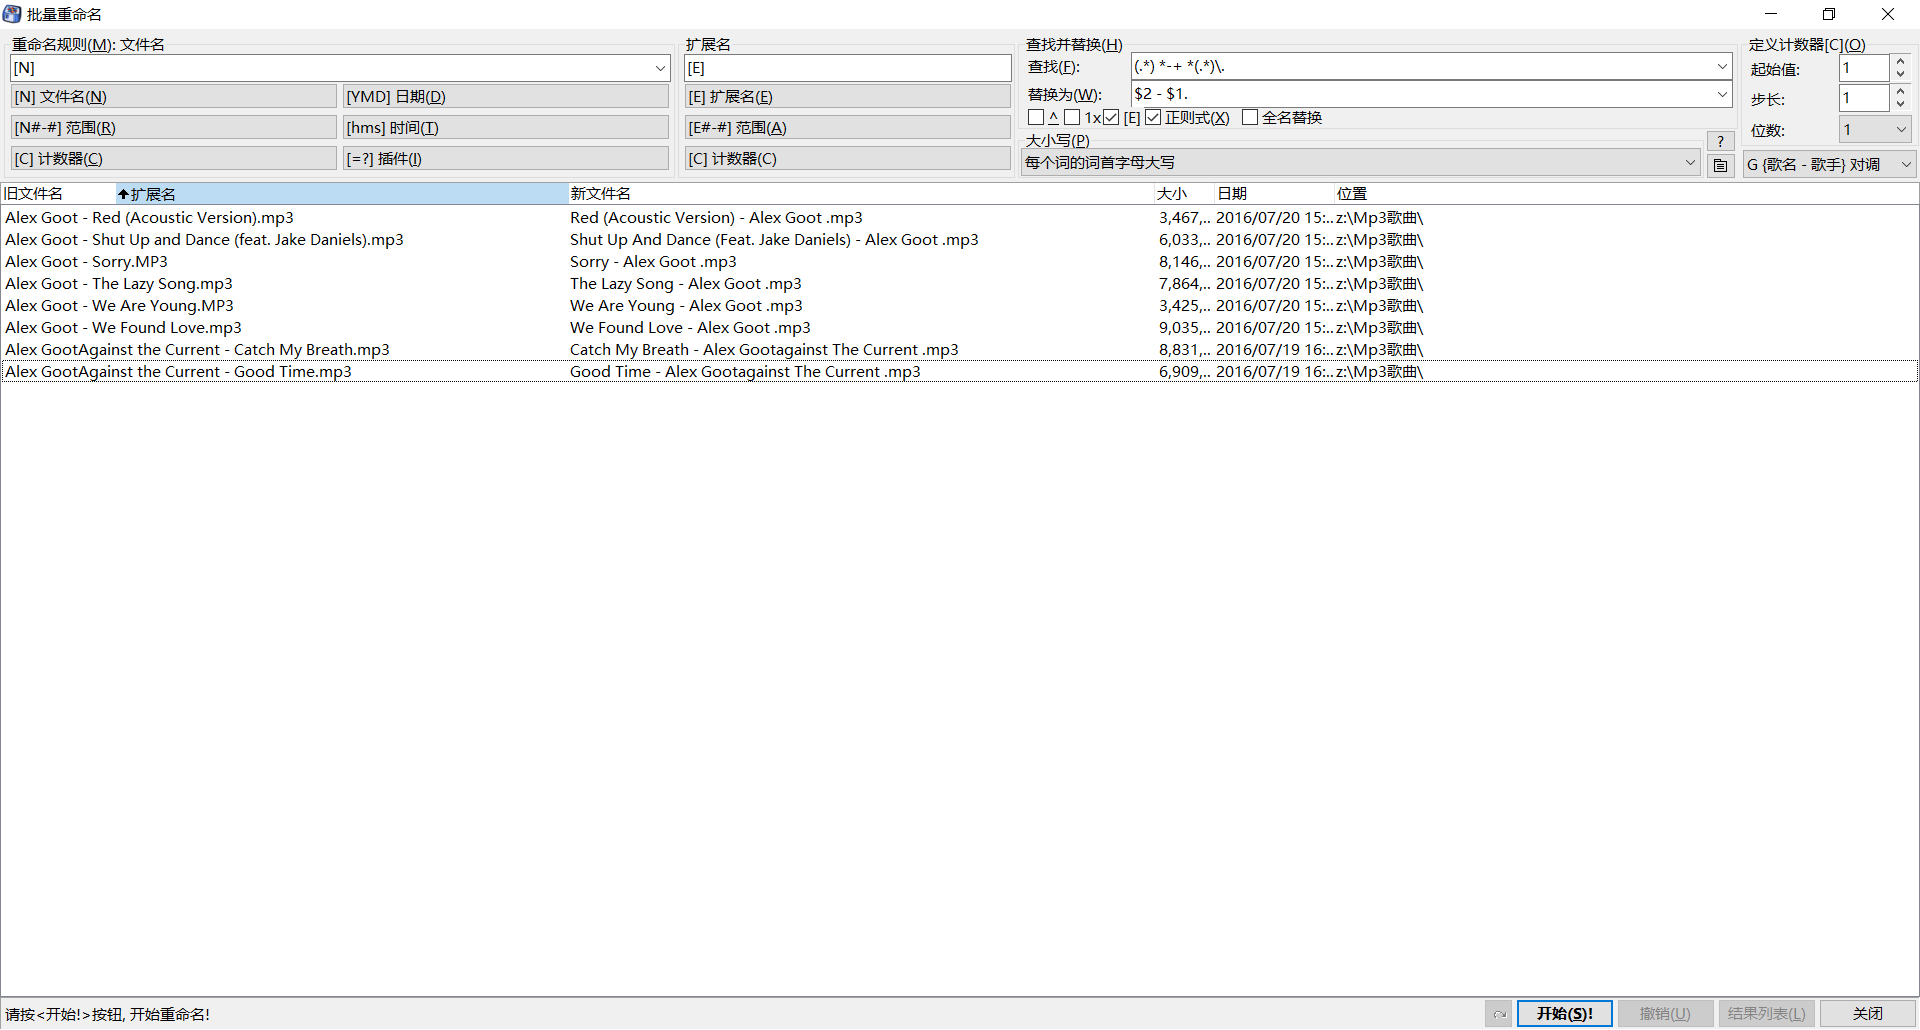The width and height of the screenshot is (1920, 1030).
Task: Sort by the 日期 date column header
Action: (1274, 194)
